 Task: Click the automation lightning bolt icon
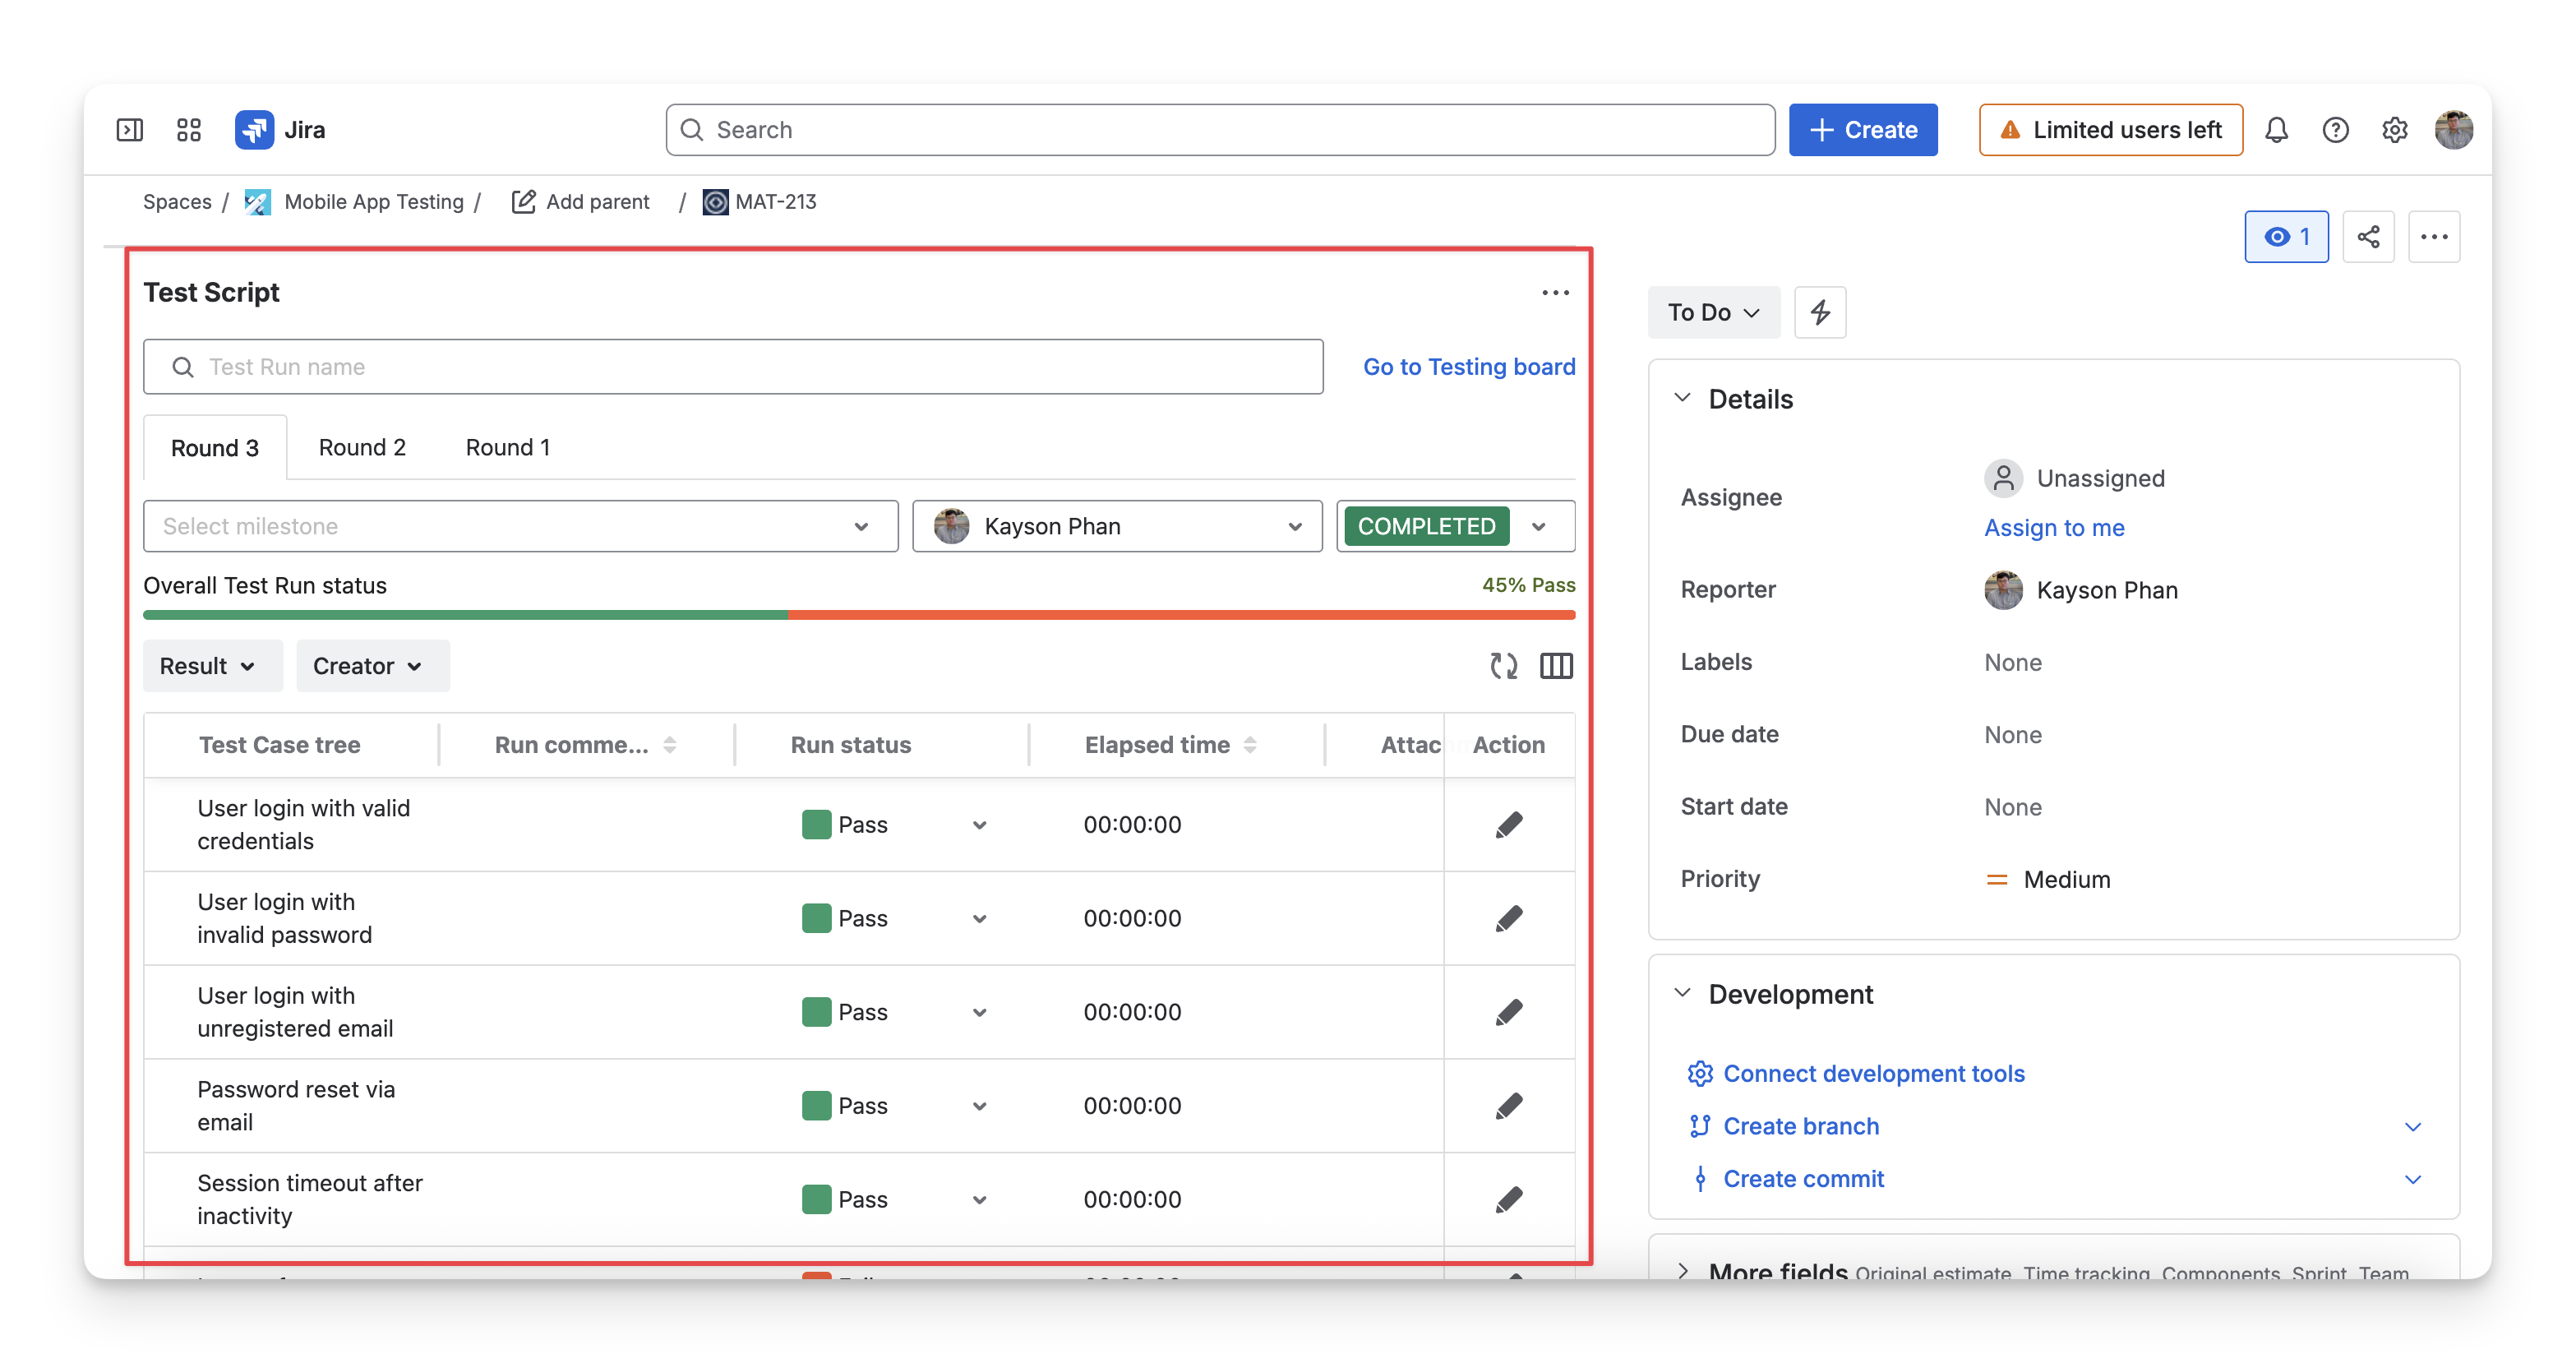tap(1819, 312)
